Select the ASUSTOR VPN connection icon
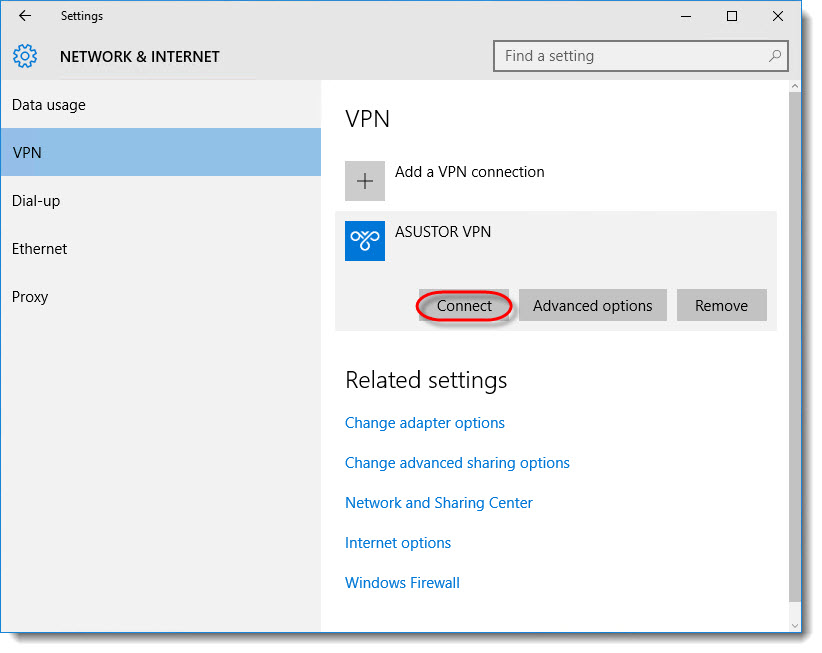This screenshot has width=822, height=653. click(x=365, y=241)
